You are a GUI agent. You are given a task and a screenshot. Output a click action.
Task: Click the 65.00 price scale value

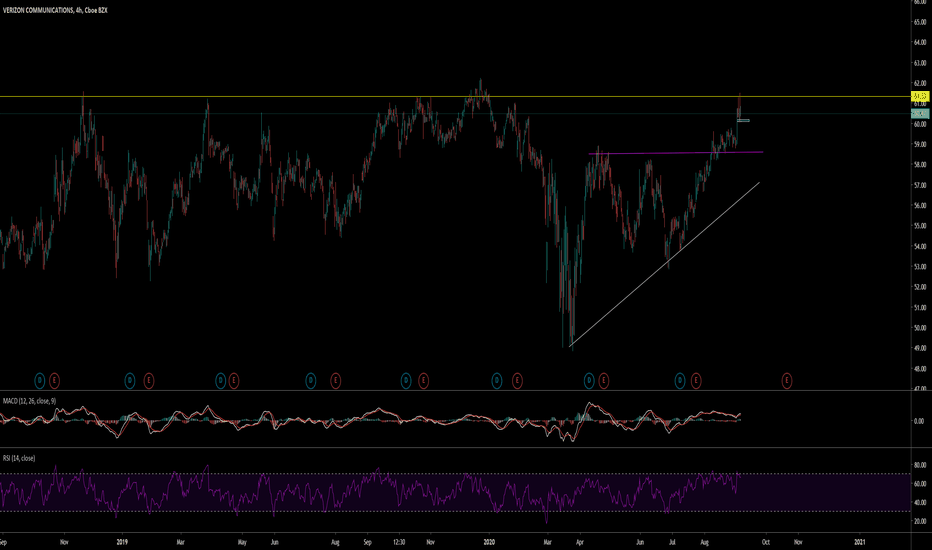point(920,22)
